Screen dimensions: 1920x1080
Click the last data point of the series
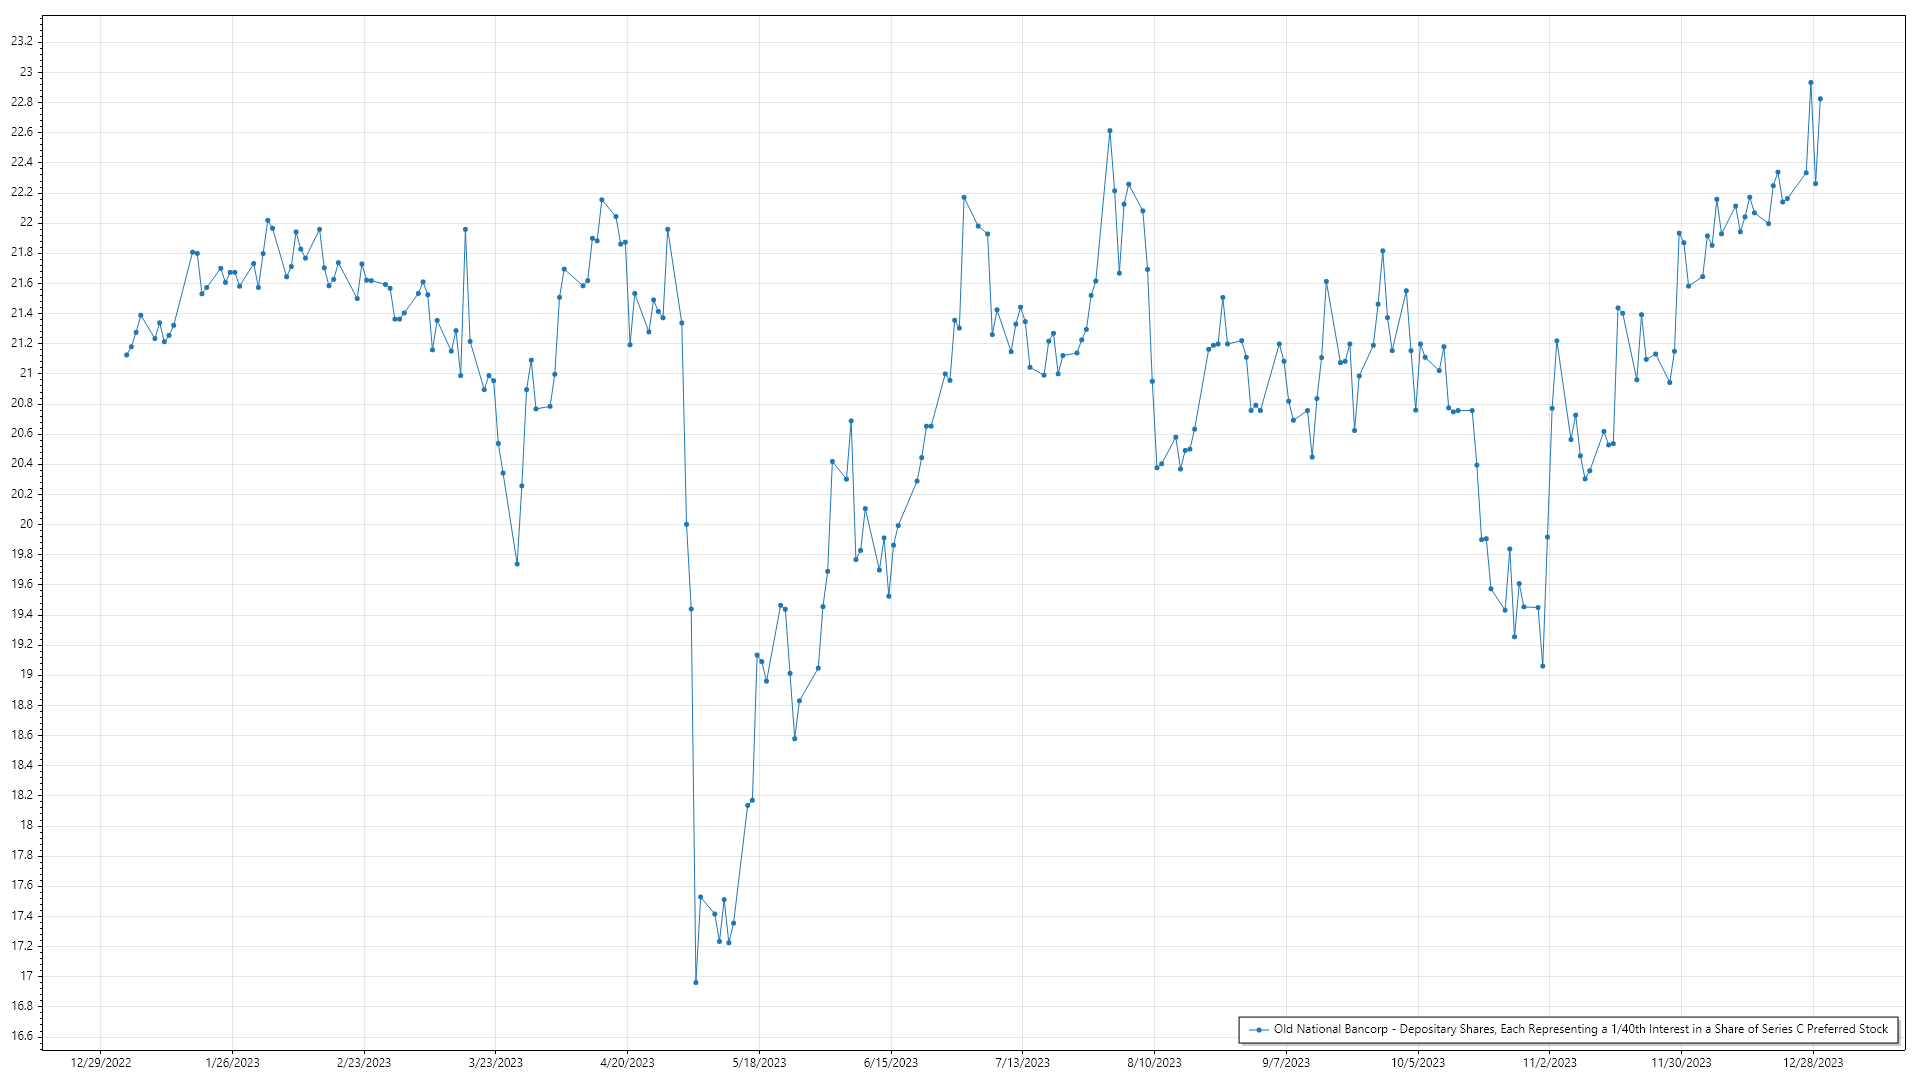click(1820, 99)
